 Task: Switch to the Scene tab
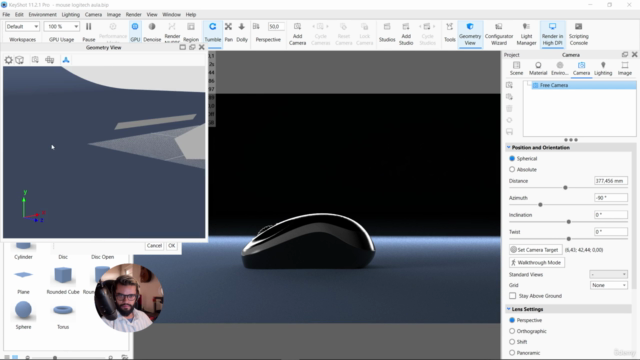[516, 69]
